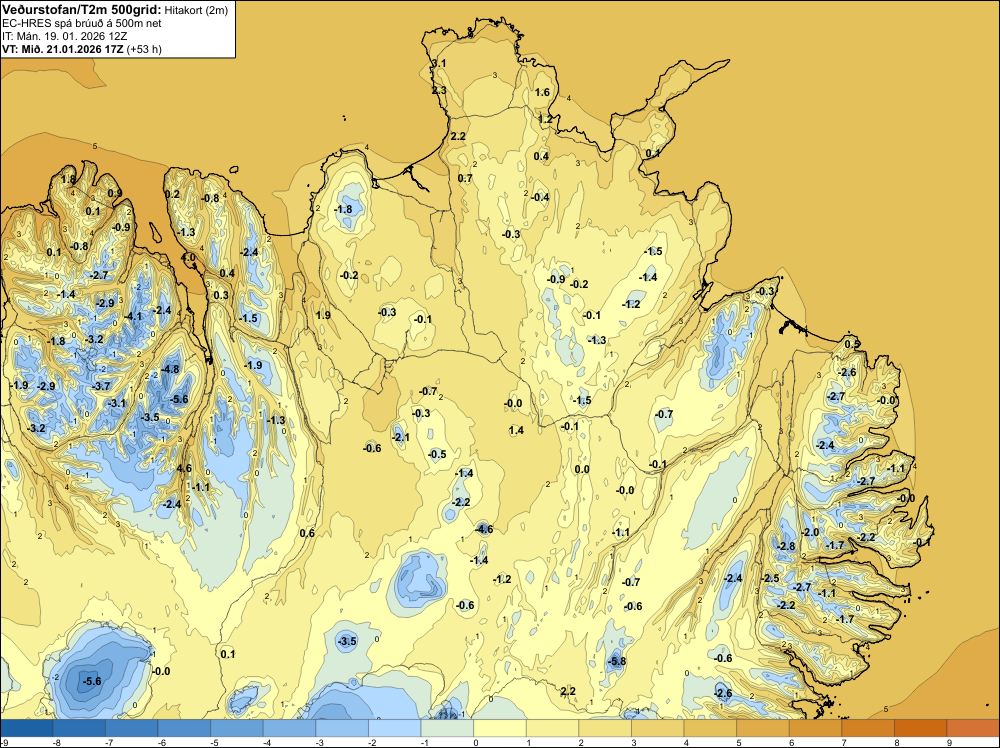Click legend swatch between -9 and -8
This screenshot has height=748, width=1000.
pyautogui.click(x=26, y=728)
